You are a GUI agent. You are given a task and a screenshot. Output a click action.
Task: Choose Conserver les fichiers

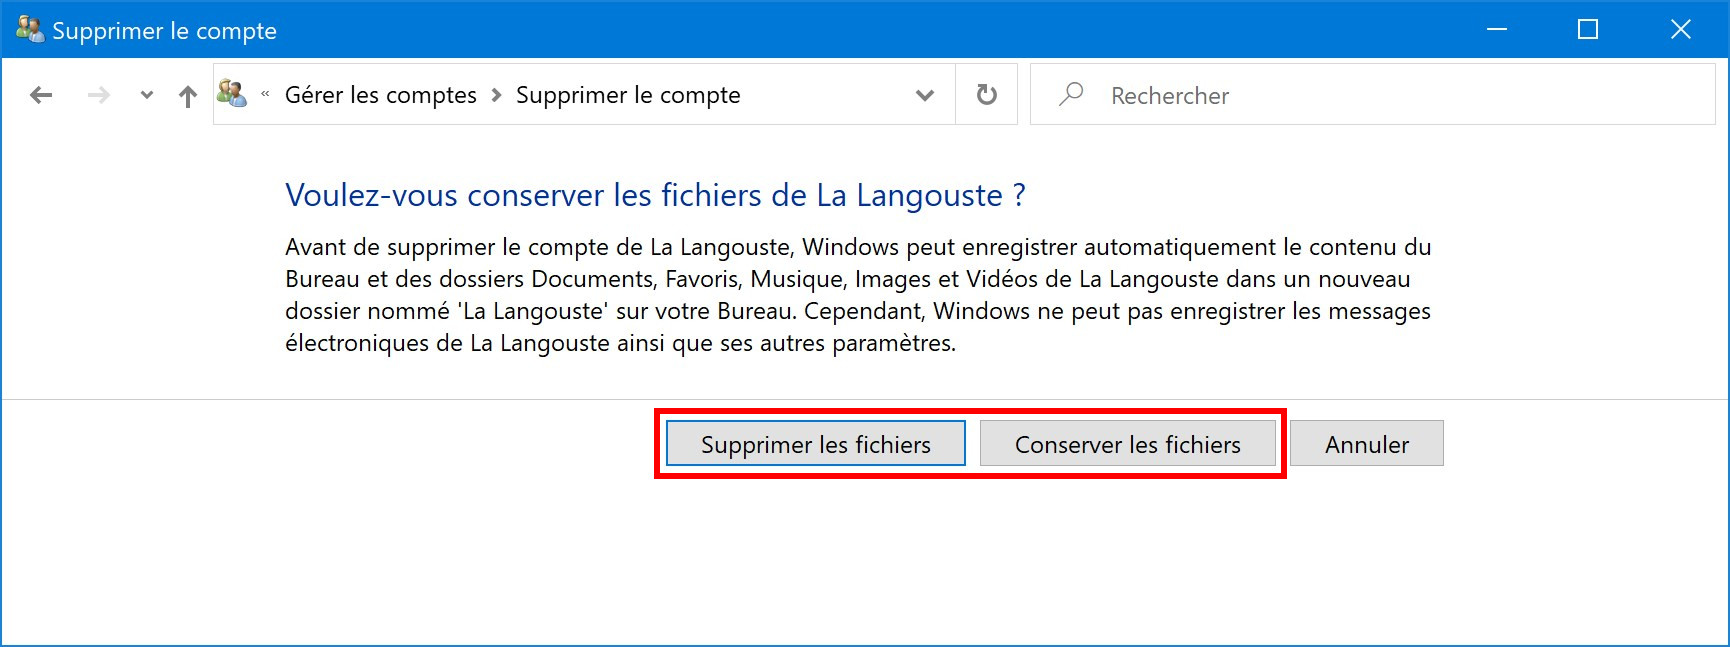coord(1128,443)
